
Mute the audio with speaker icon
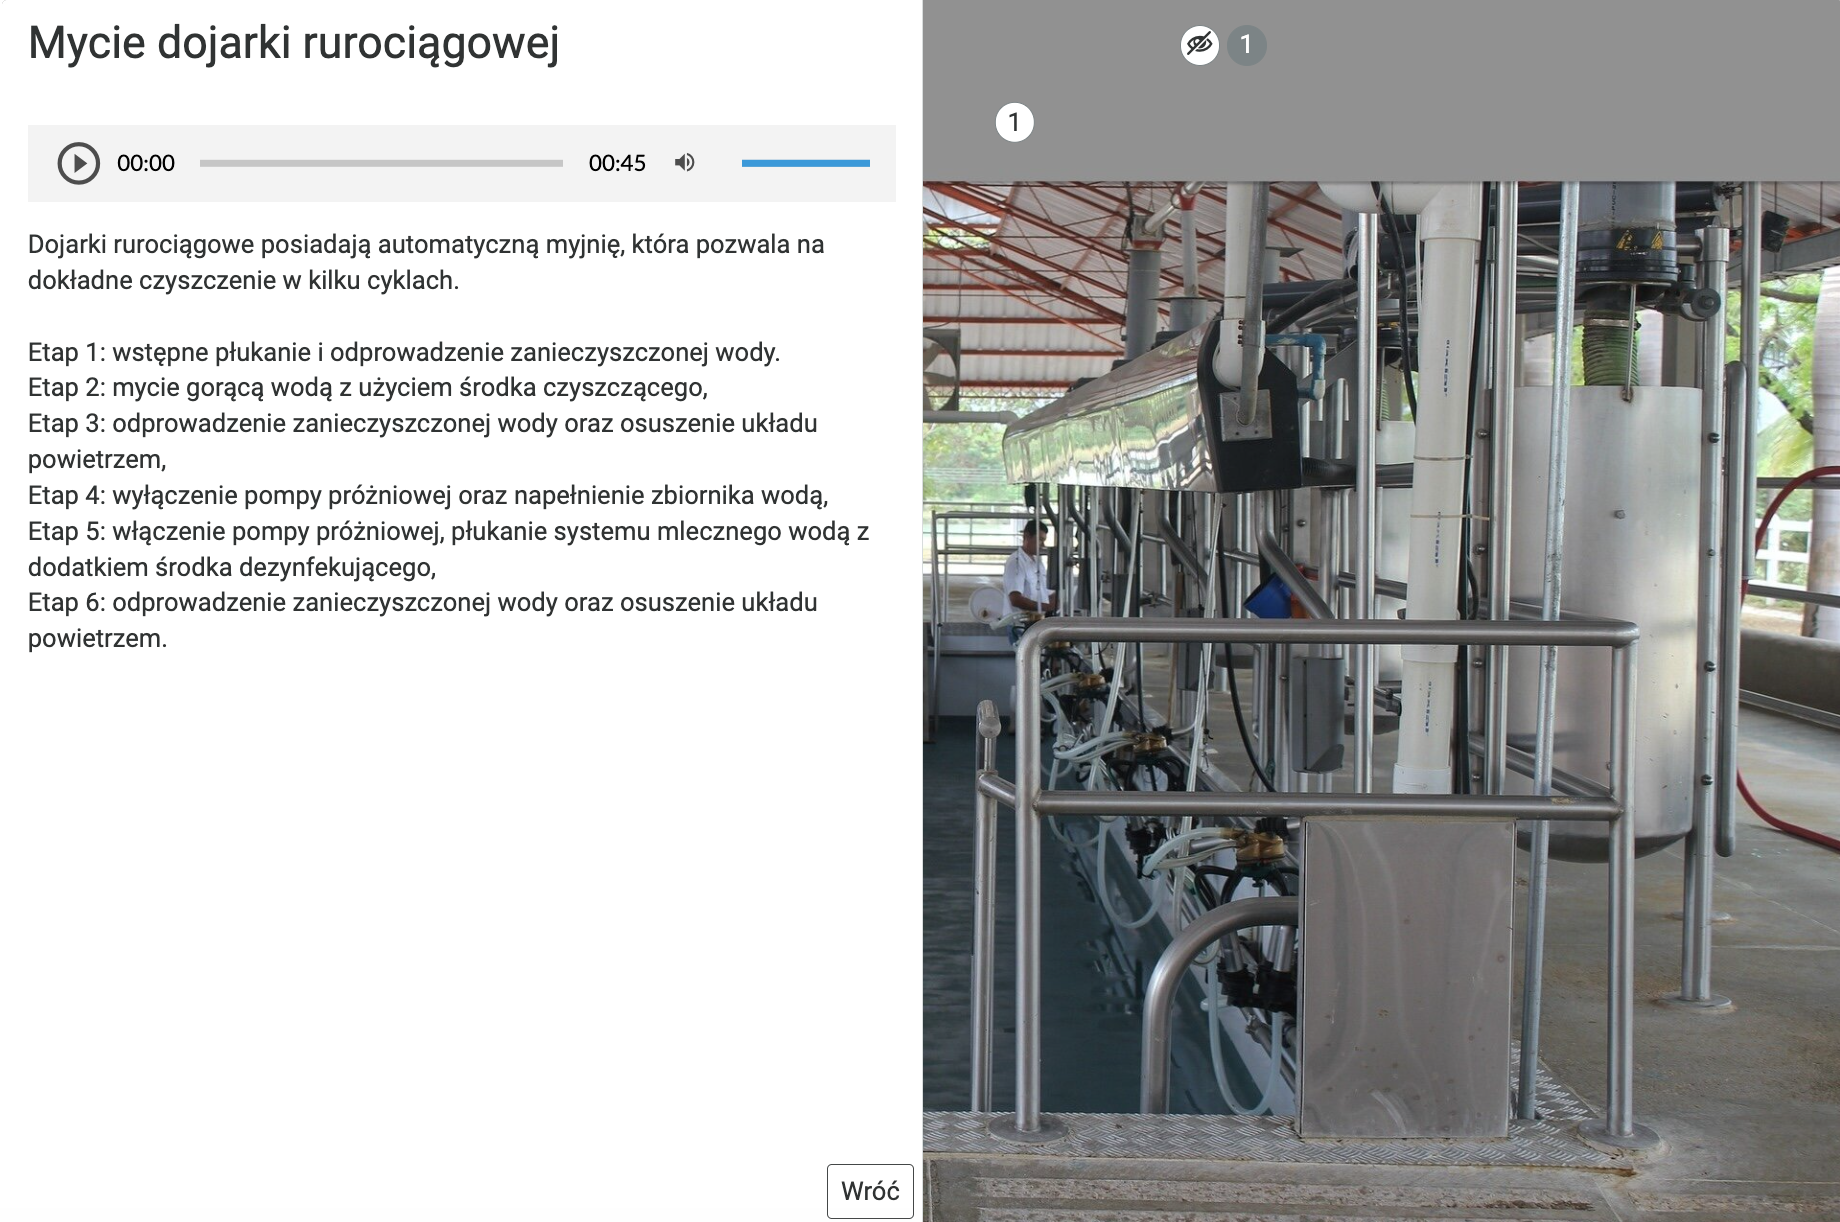point(685,163)
